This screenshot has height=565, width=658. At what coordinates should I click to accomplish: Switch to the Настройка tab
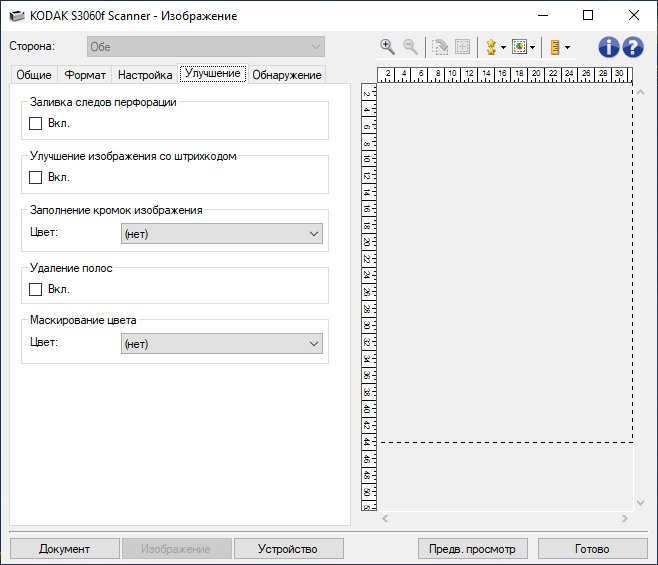[145, 75]
